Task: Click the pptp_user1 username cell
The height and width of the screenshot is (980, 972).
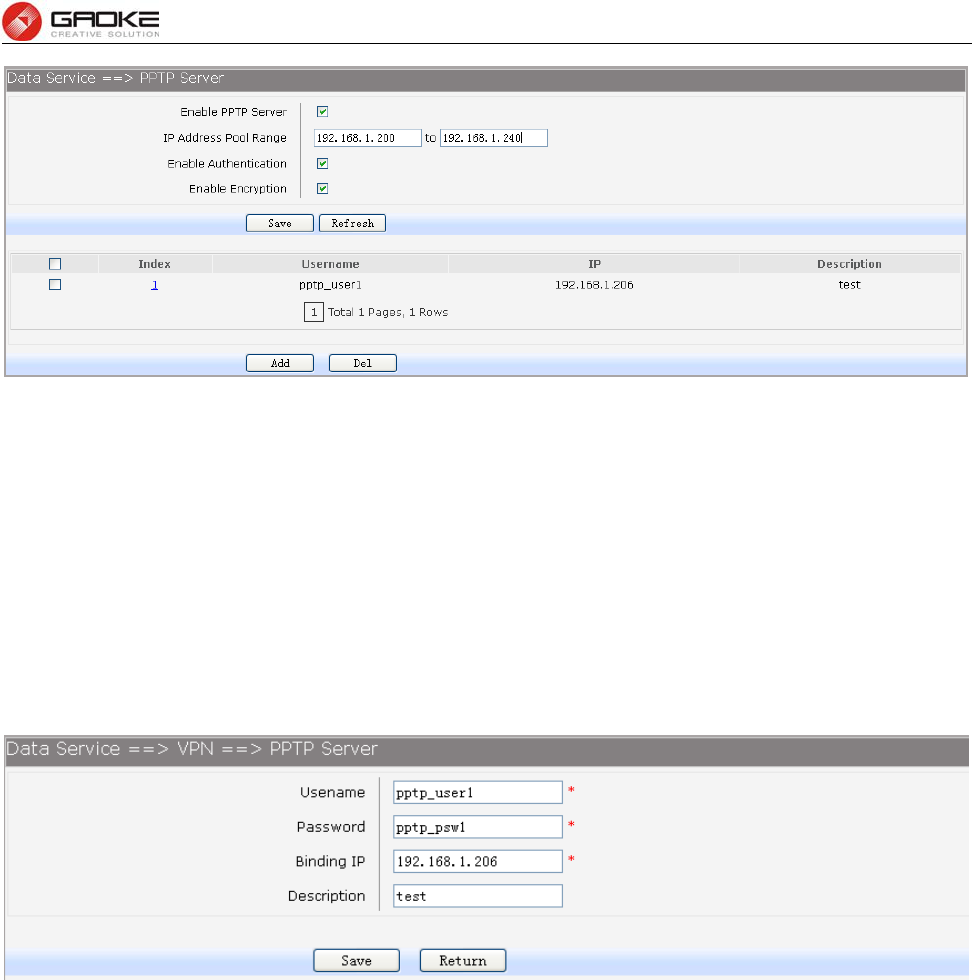Action: [x=330, y=285]
